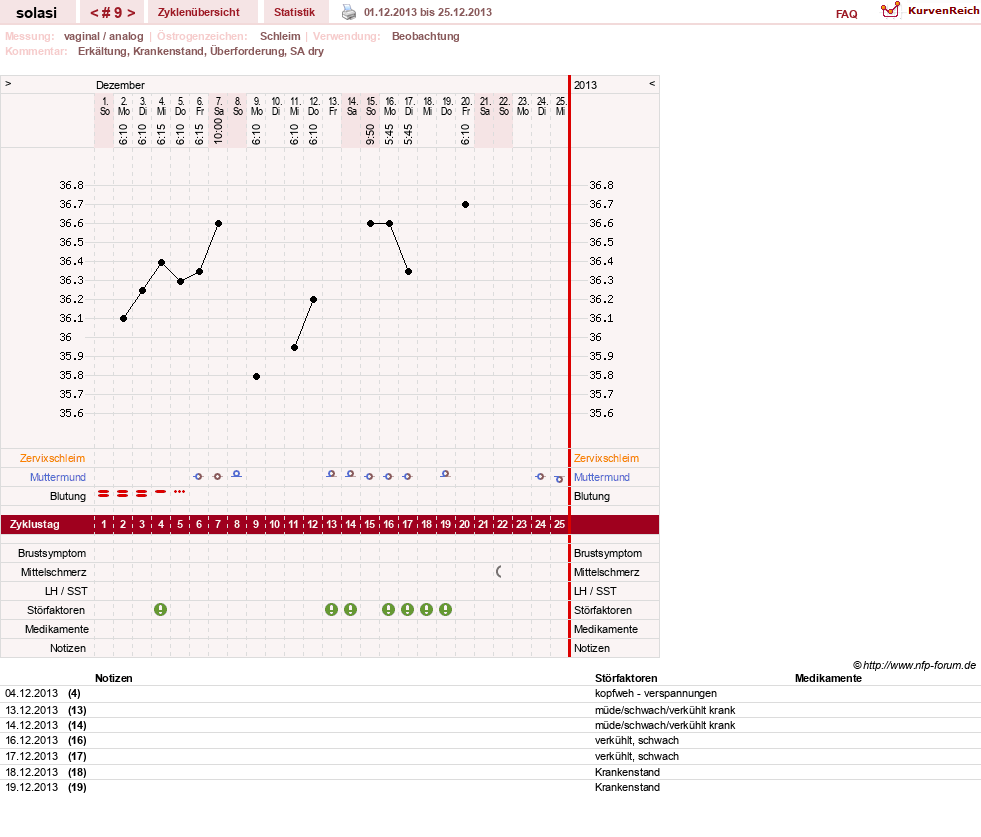The height and width of the screenshot is (837, 981).
Task: Click measurement time 10:00 on 7. Sa
Action: 218,131
